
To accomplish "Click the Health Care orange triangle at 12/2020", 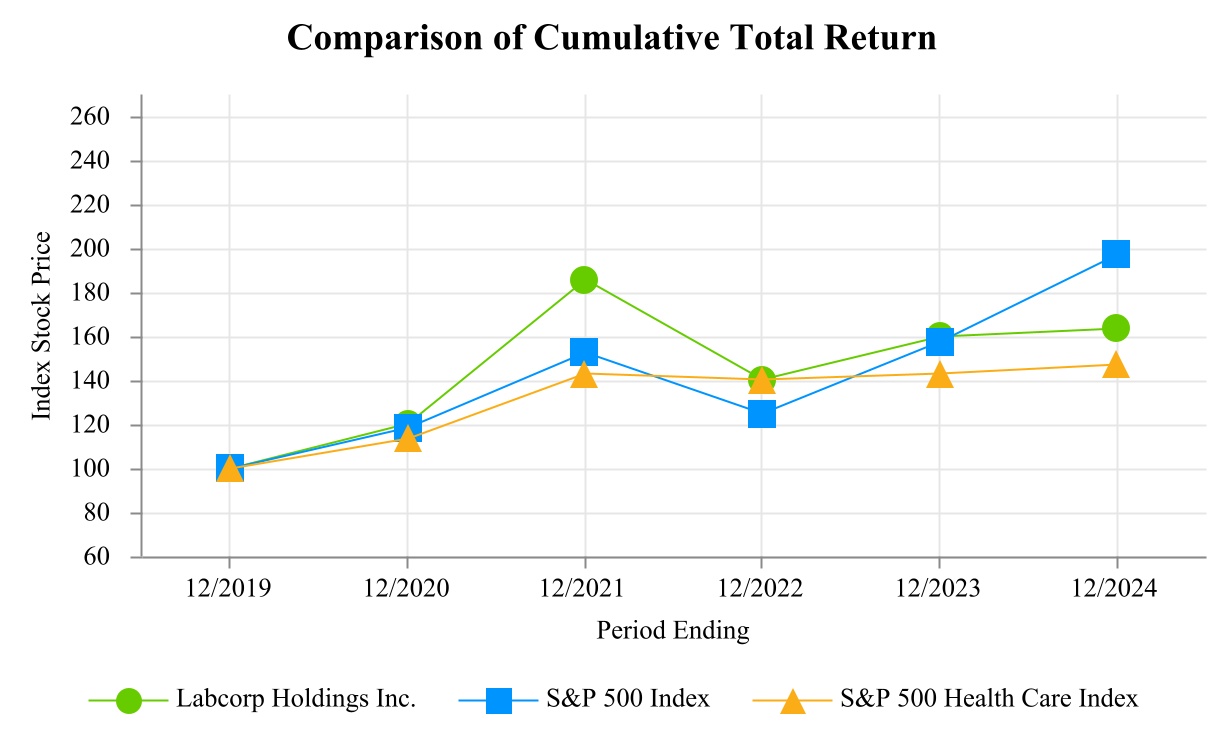I will tap(407, 439).
